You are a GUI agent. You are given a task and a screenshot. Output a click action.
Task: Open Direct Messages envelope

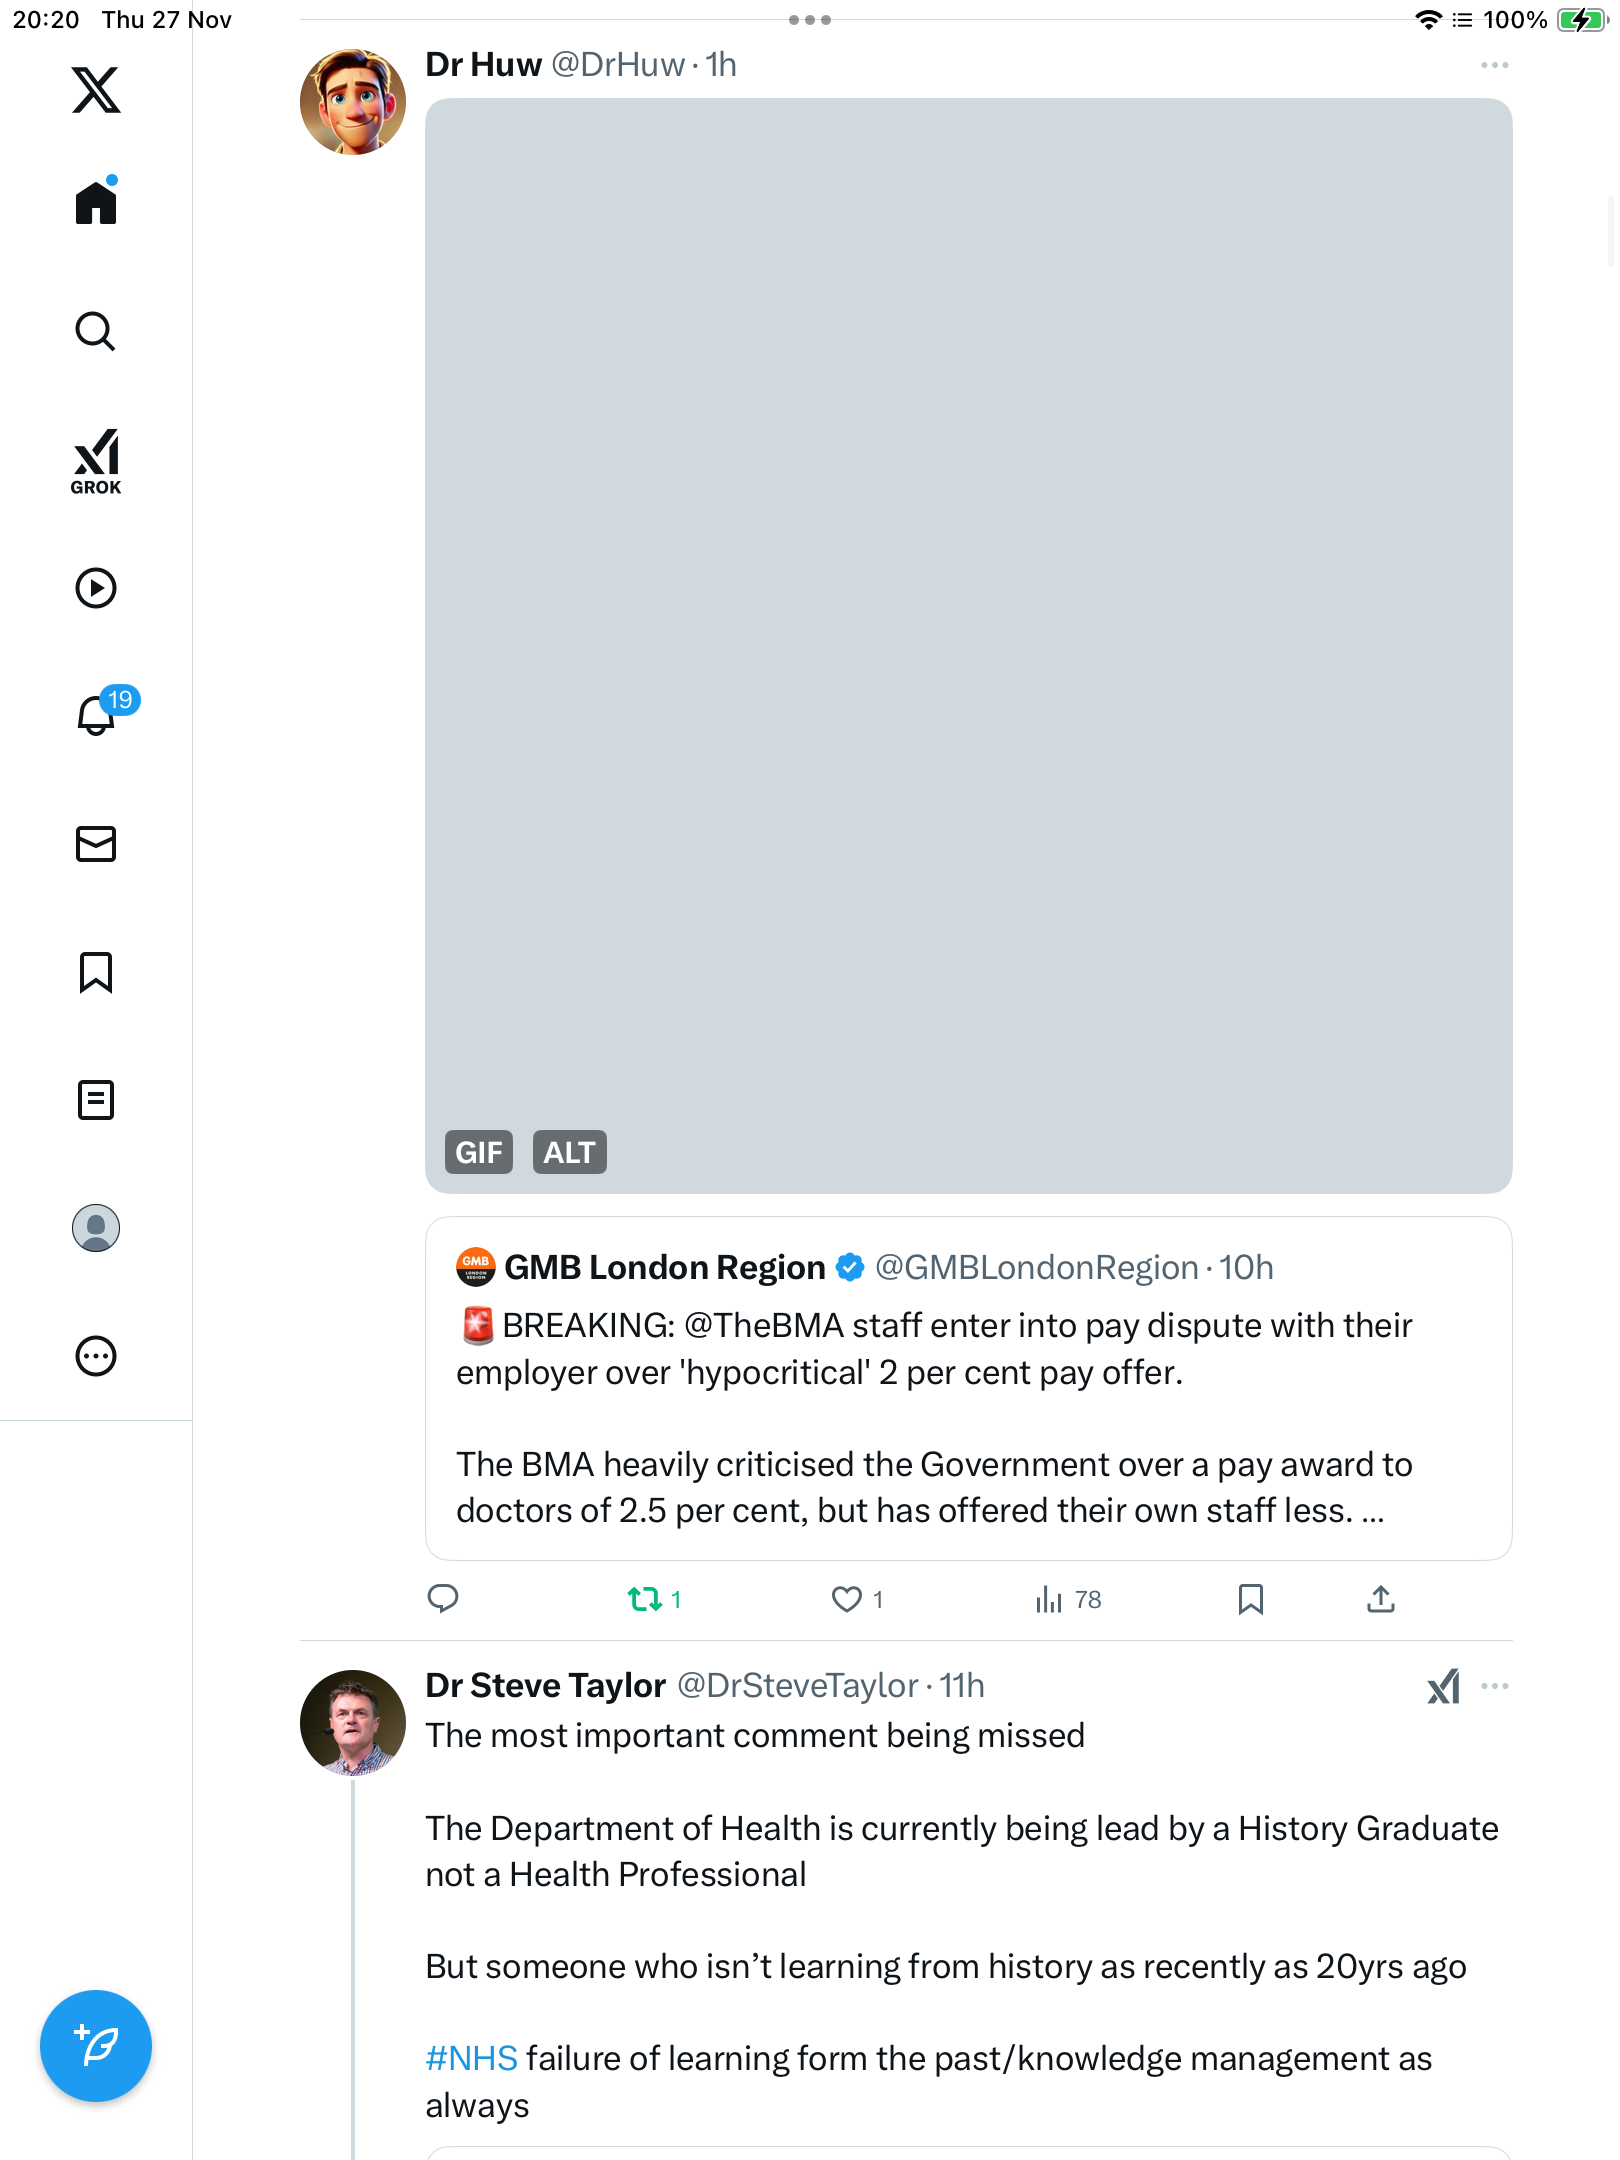tap(96, 844)
